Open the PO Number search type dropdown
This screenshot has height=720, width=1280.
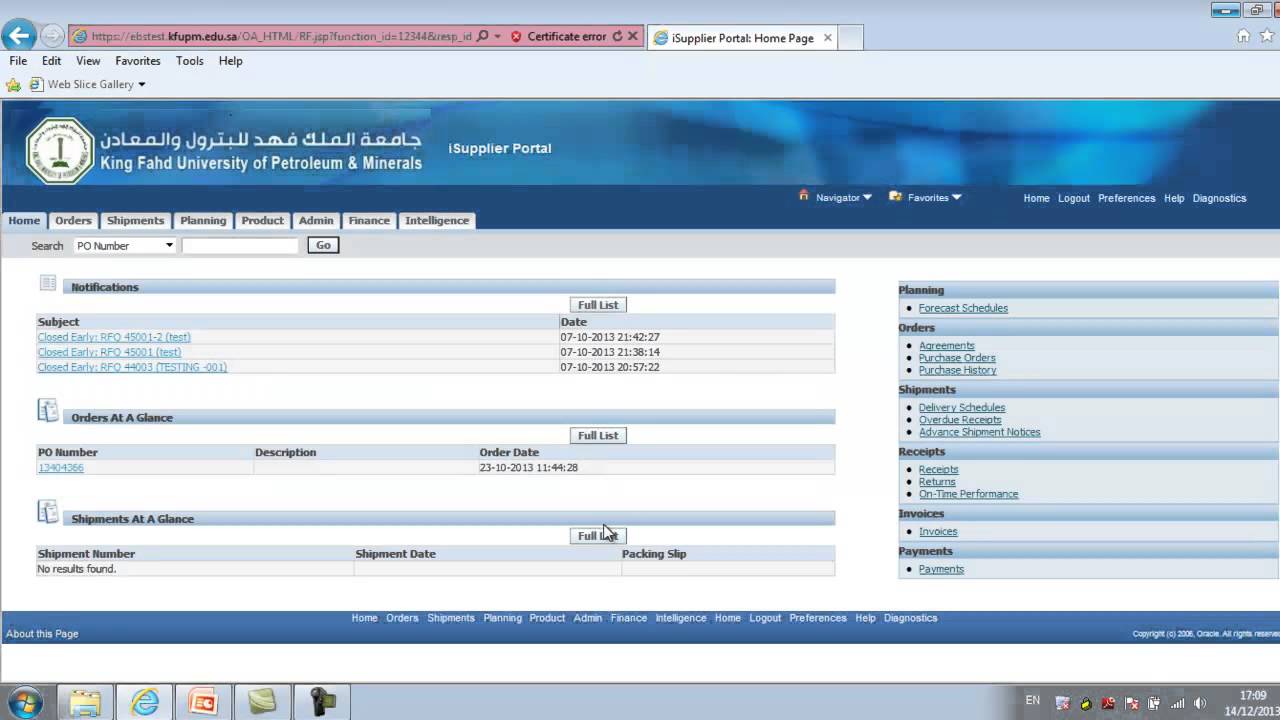click(x=125, y=245)
